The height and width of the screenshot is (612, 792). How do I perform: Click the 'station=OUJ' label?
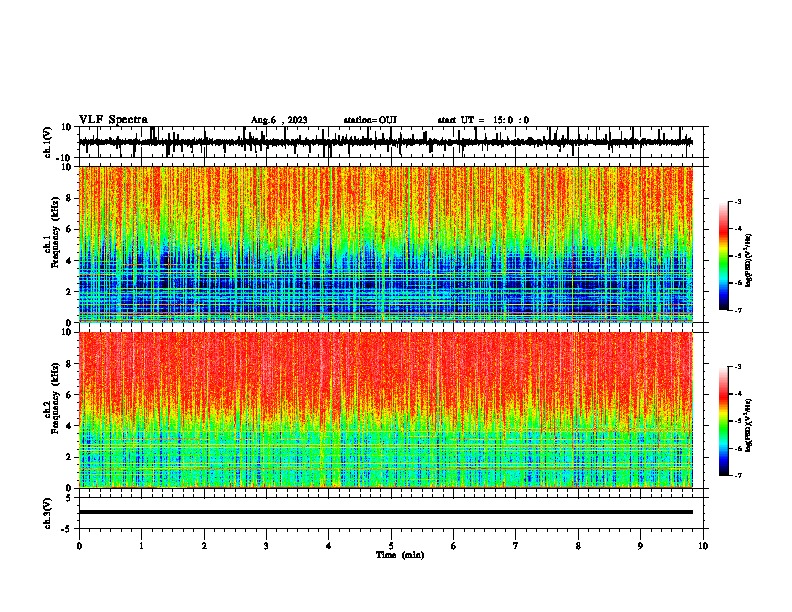coord(370,120)
